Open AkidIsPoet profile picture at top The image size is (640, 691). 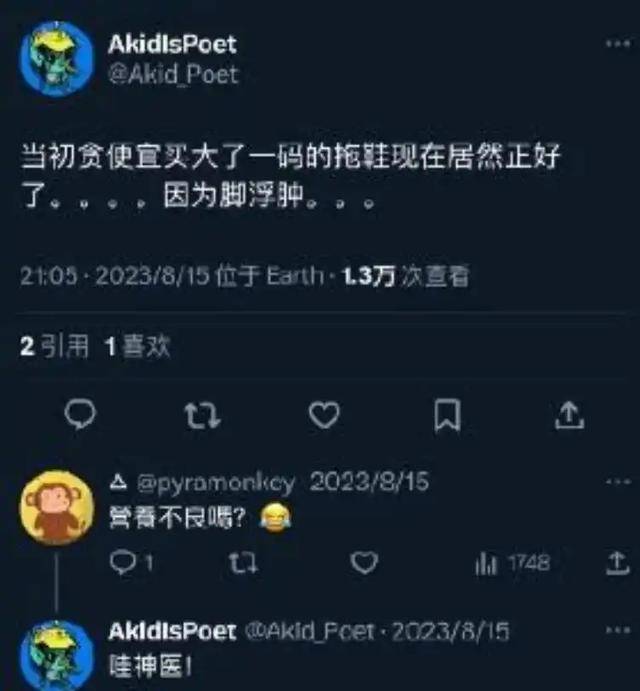(57, 59)
